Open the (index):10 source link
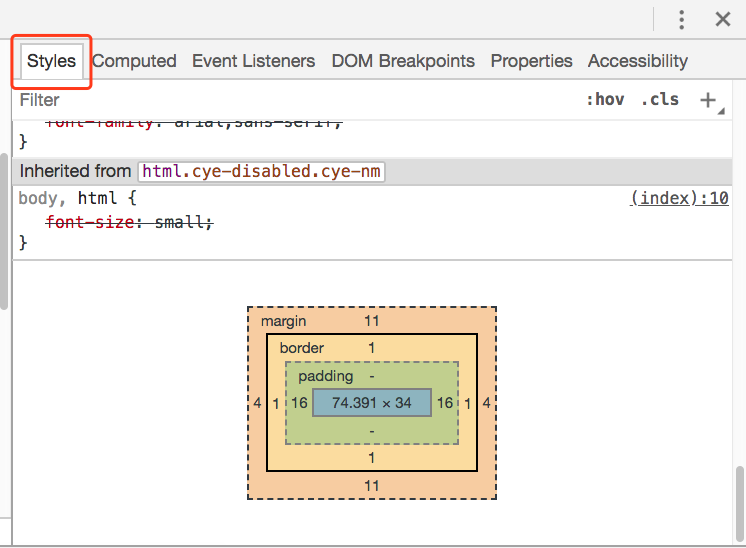The width and height of the screenshot is (746, 548). pos(679,198)
